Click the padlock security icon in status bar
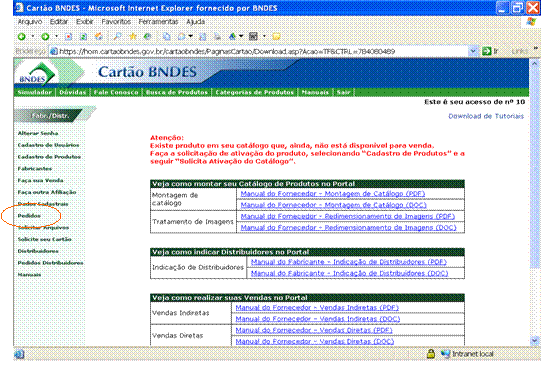 click(x=431, y=354)
